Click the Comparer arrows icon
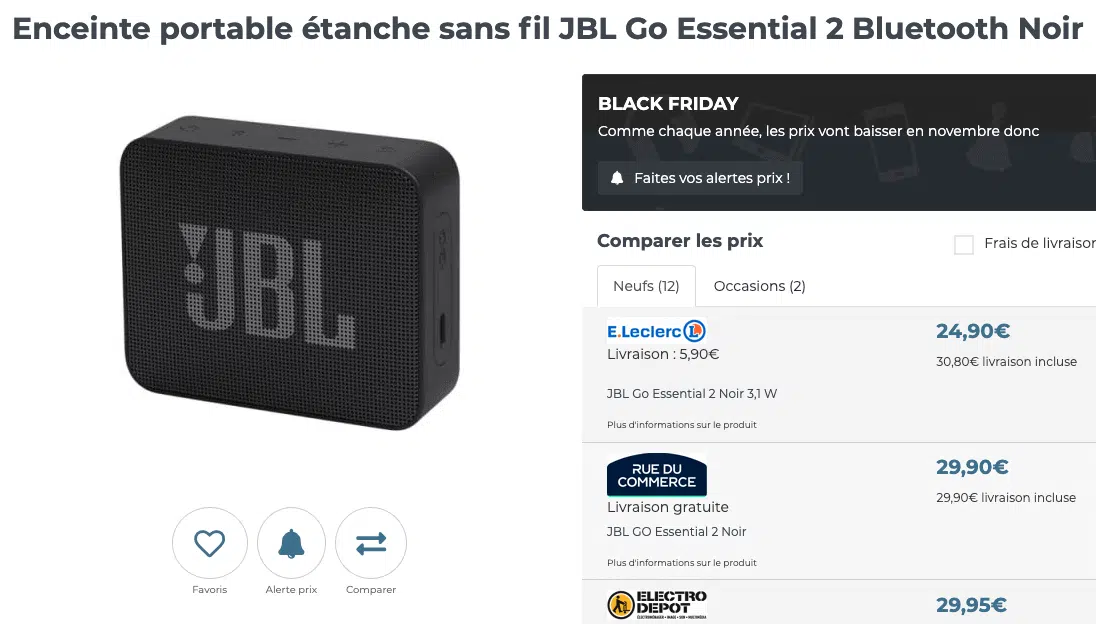Image resolution: width=1096 pixels, height=624 pixels. (x=370, y=541)
